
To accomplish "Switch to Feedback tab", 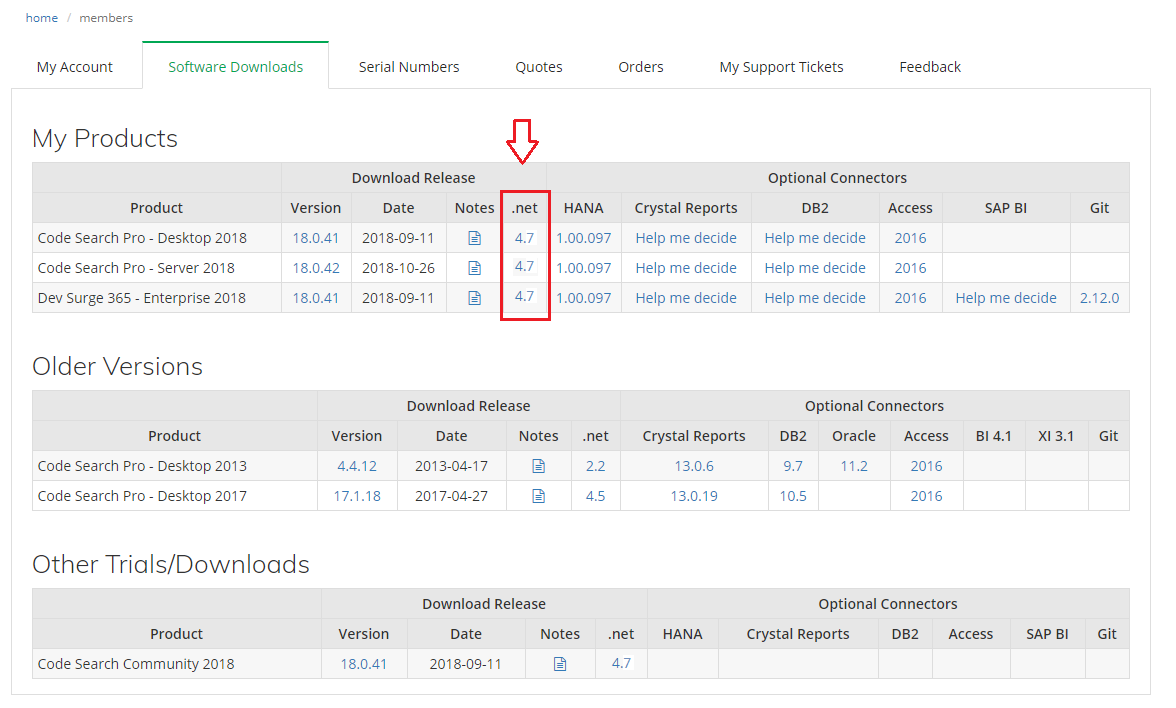I will pyautogui.click(x=930, y=67).
